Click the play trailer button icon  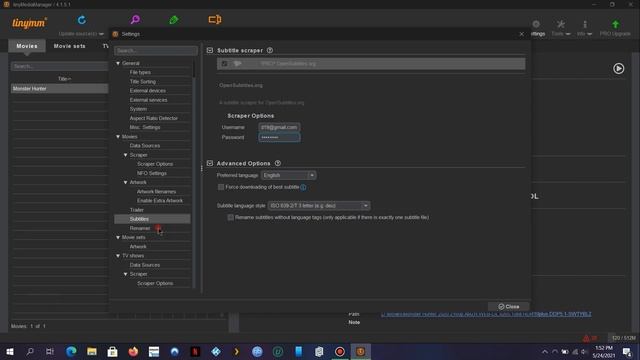point(618,69)
